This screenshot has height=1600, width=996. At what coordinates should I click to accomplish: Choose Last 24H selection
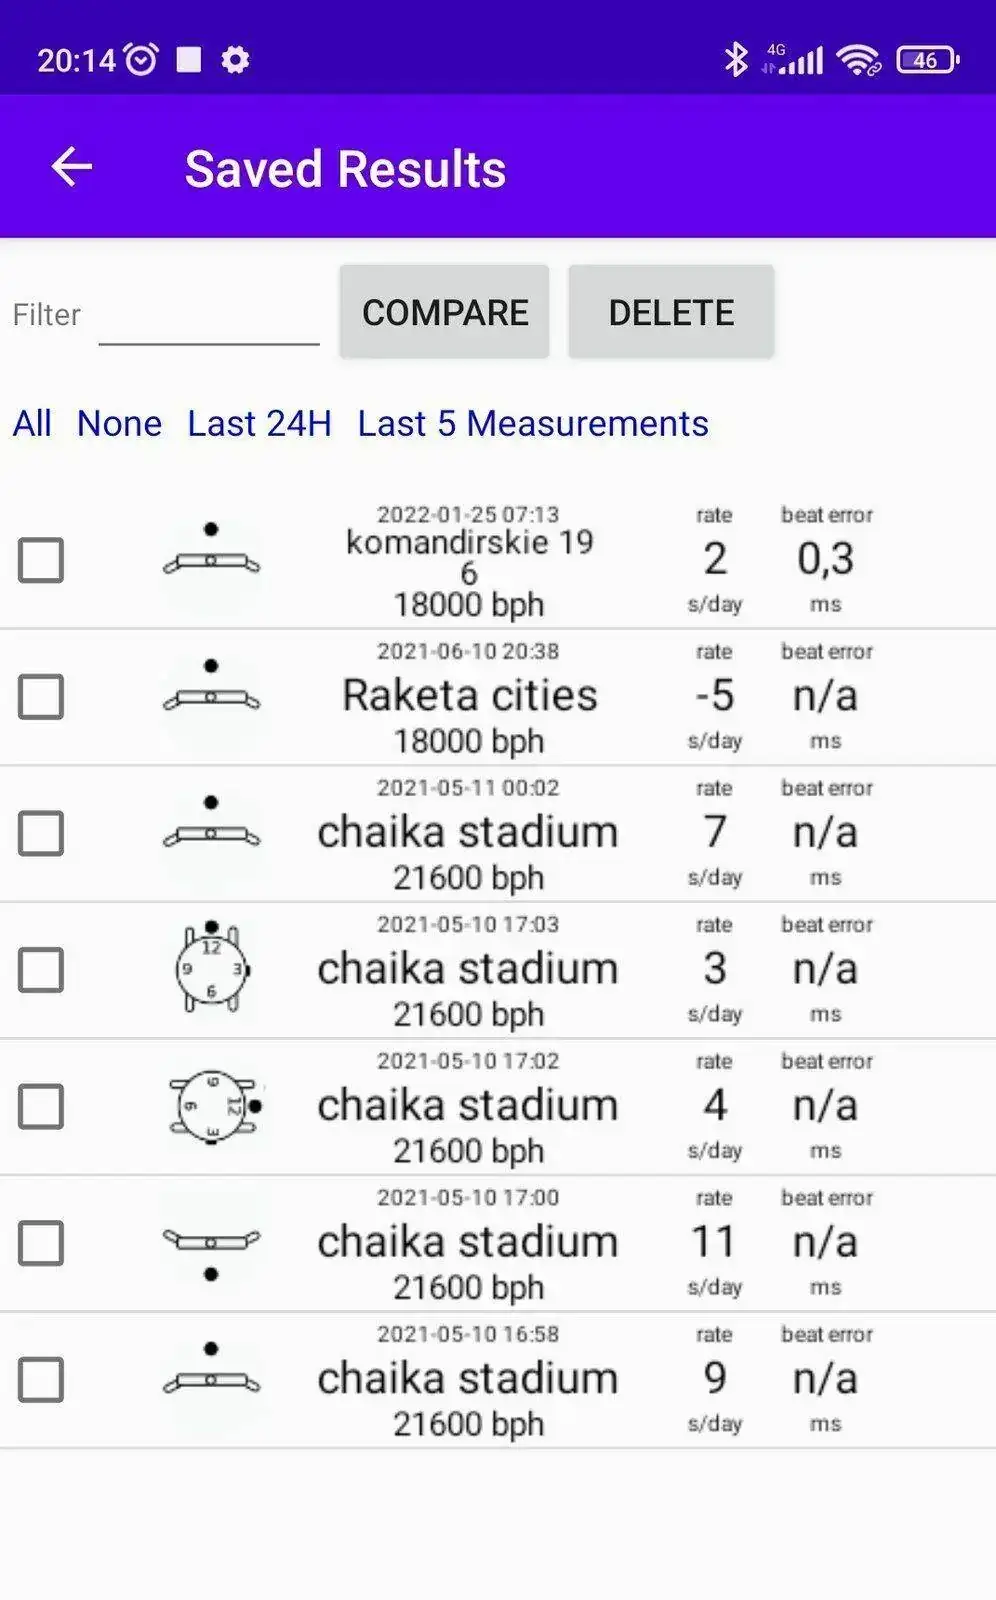tap(259, 423)
